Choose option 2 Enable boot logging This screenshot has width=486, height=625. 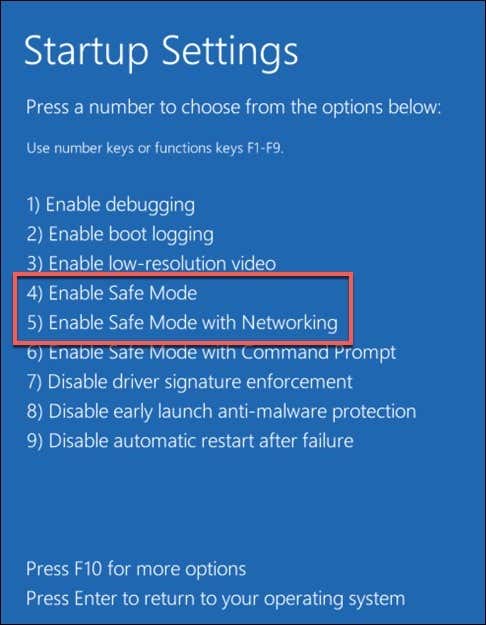(x=120, y=234)
